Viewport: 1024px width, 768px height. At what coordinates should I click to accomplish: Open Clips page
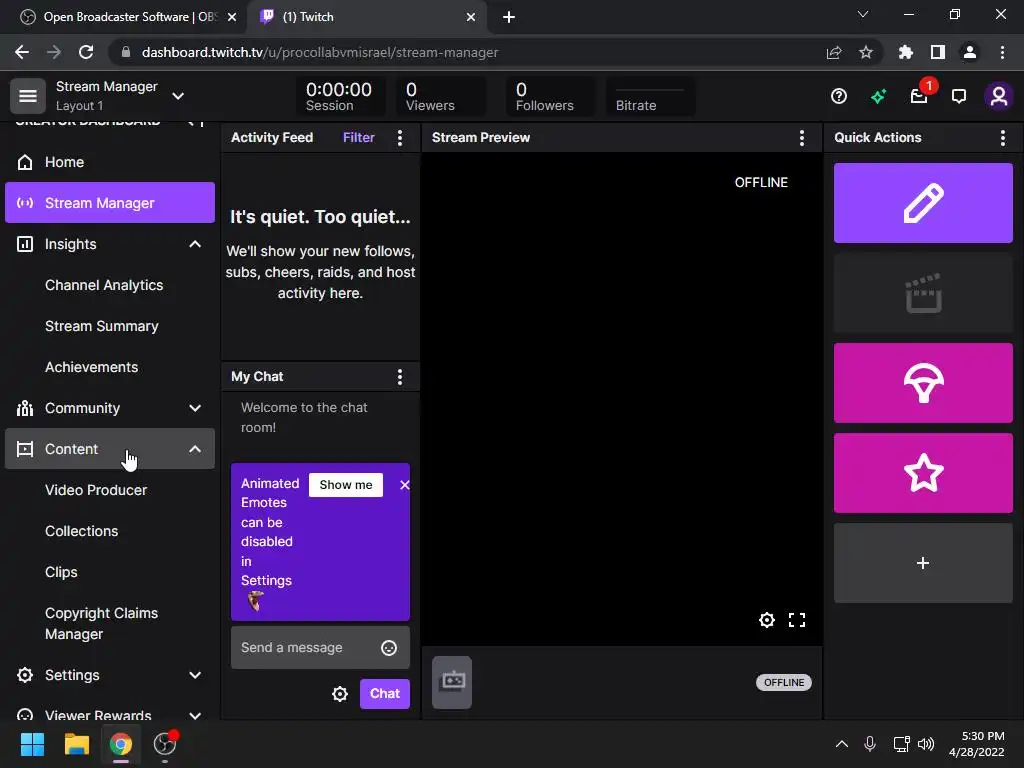tap(61, 573)
